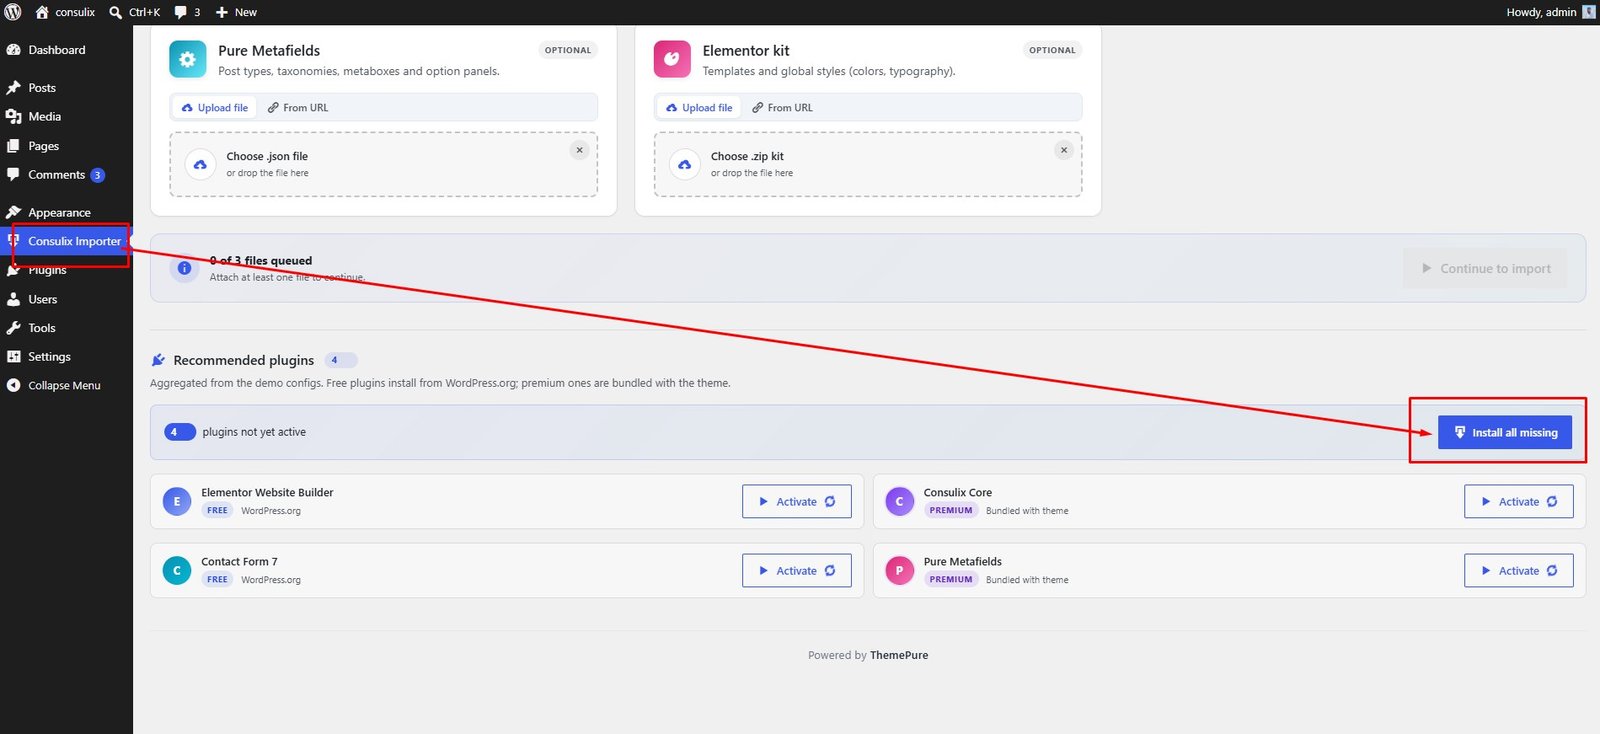The width and height of the screenshot is (1600, 734).
Task: Click the Appearance paintbrush icon
Action: tap(13, 213)
